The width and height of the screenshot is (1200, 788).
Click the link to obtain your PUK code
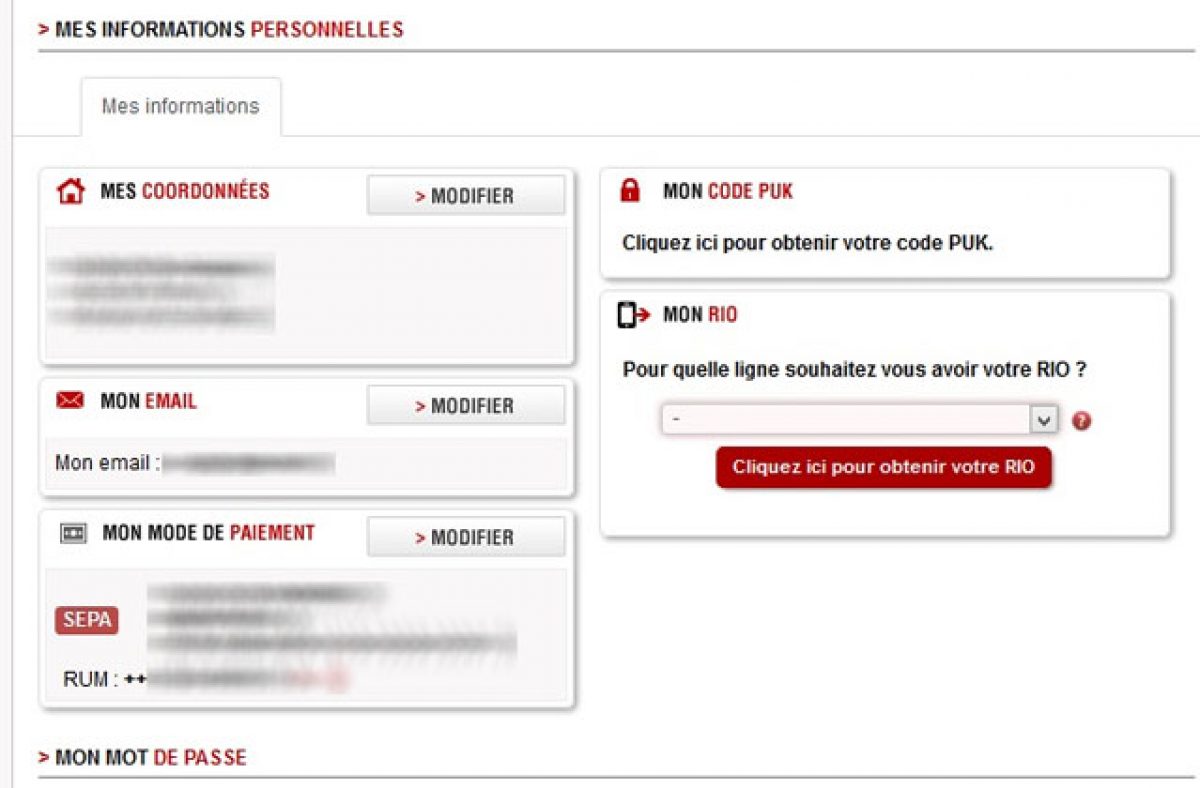[x=807, y=243]
